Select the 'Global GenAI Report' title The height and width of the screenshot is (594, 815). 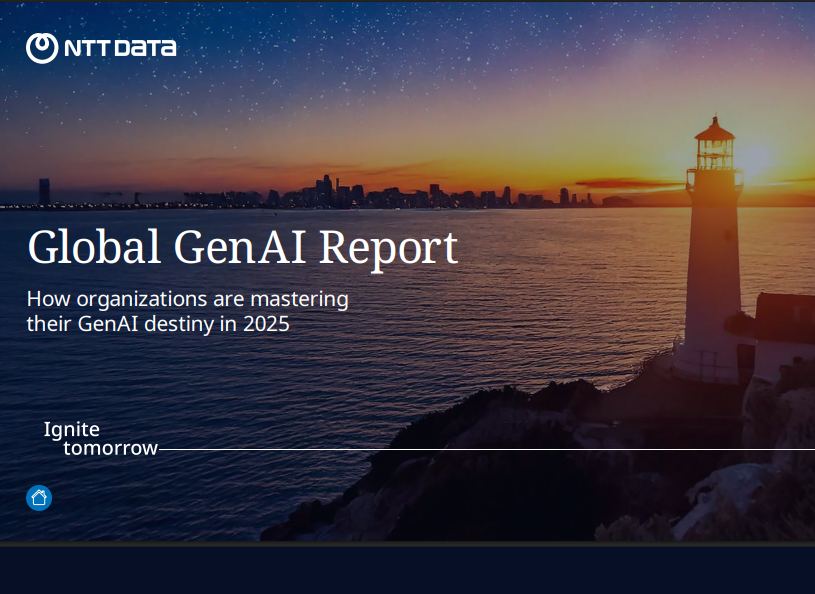click(x=243, y=248)
